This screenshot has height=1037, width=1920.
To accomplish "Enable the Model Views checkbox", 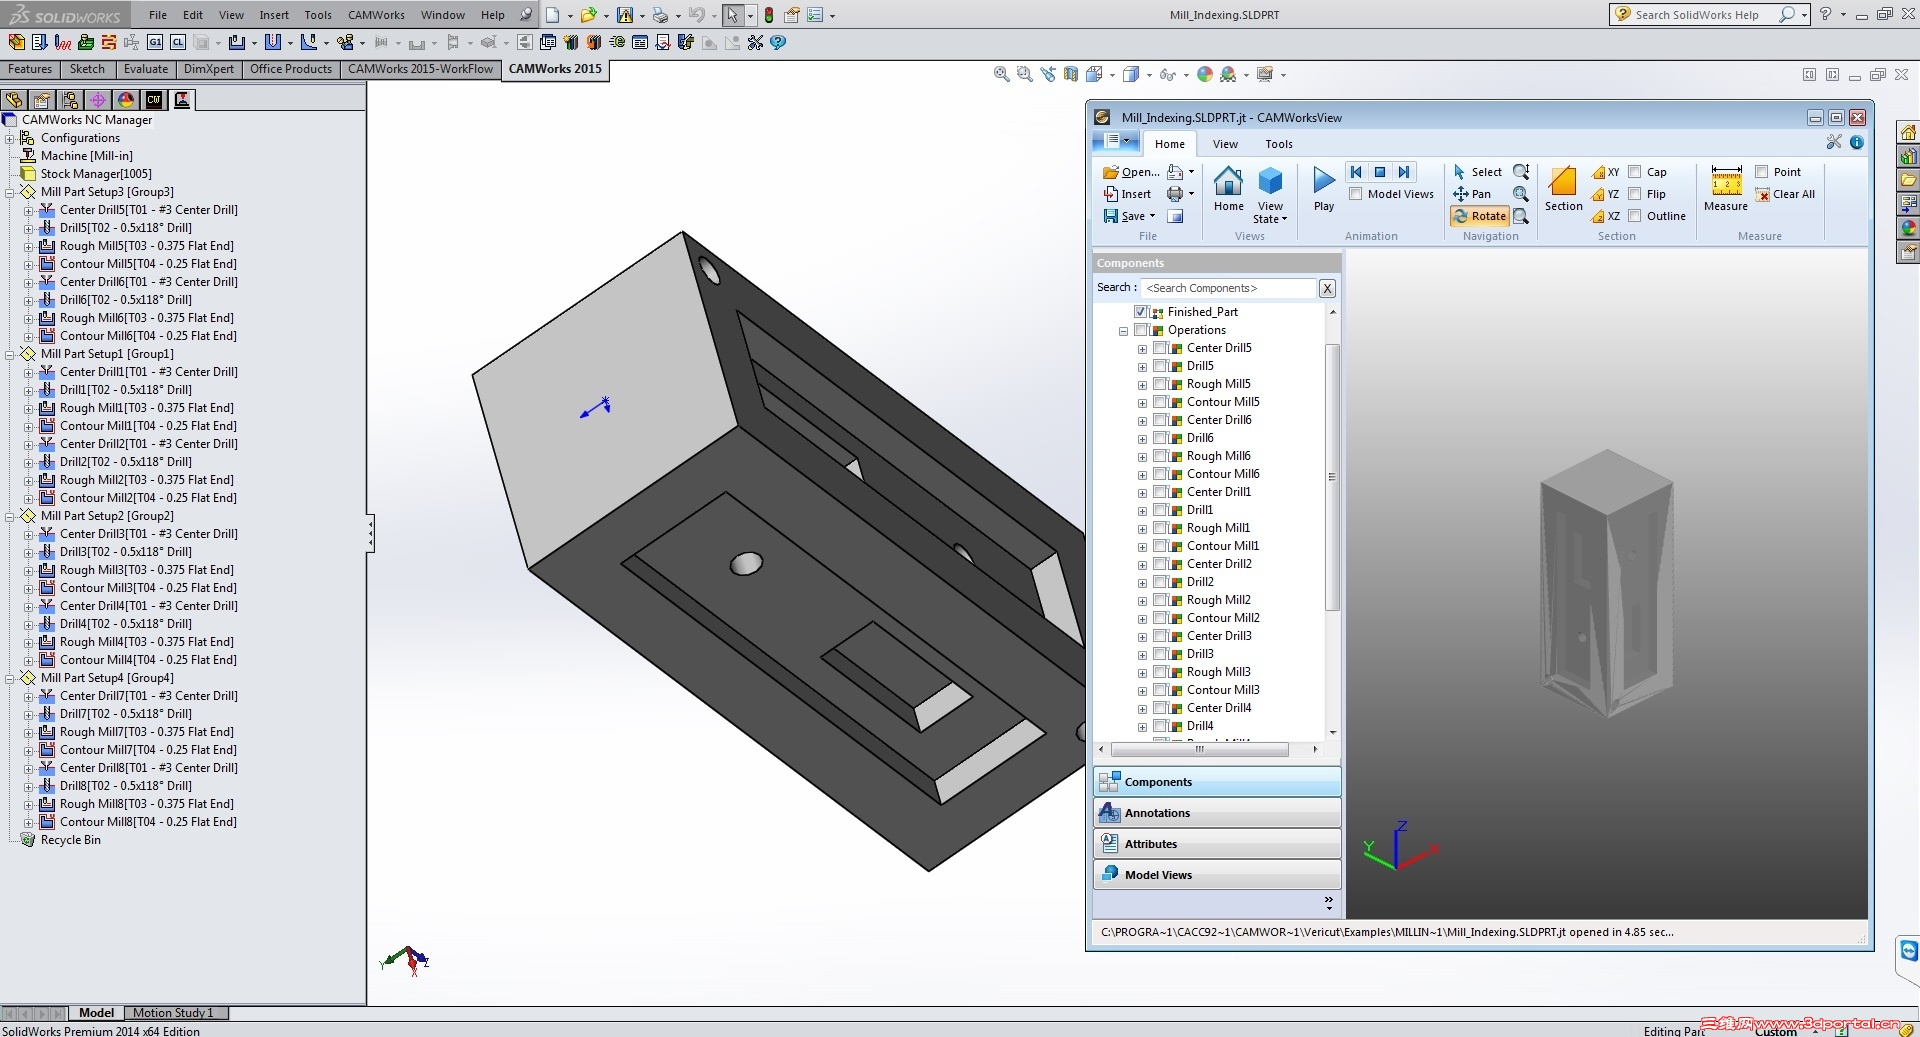I will point(1356,194).
